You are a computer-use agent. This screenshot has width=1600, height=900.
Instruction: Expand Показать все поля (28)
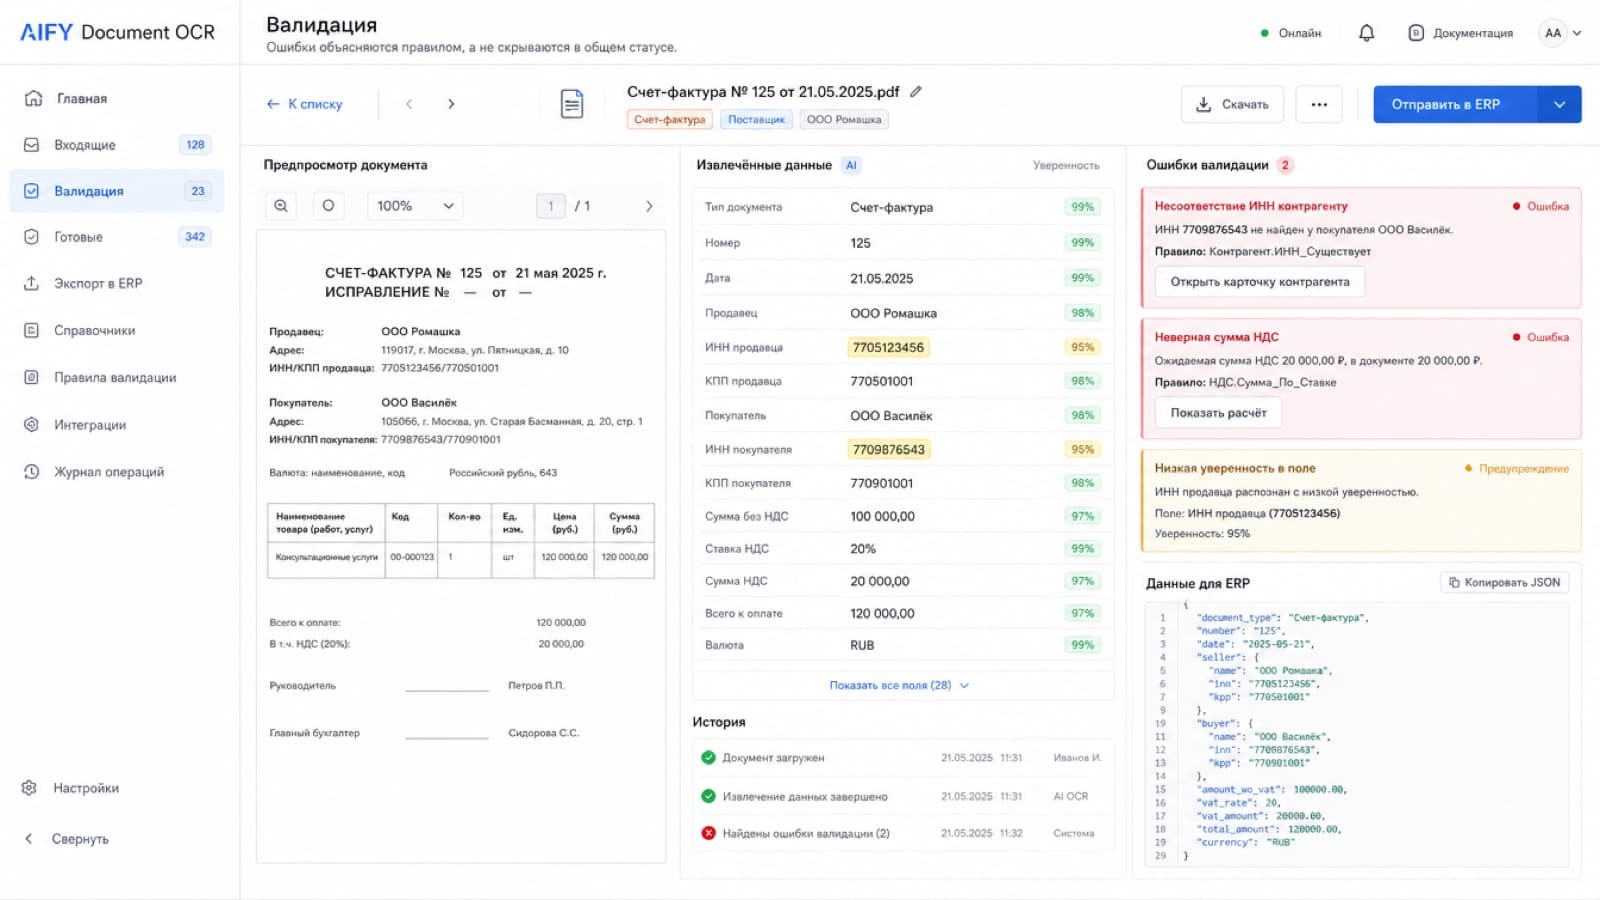(899, 685)
